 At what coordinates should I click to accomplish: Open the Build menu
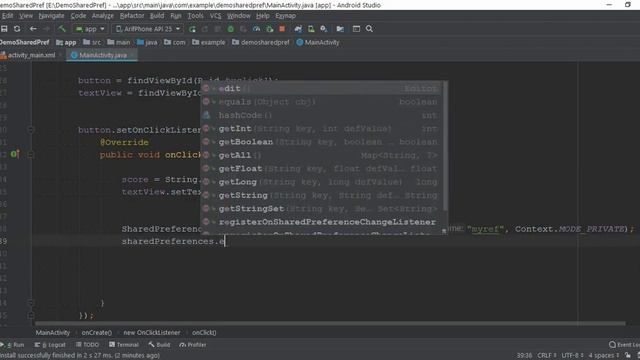pos(157,16)
